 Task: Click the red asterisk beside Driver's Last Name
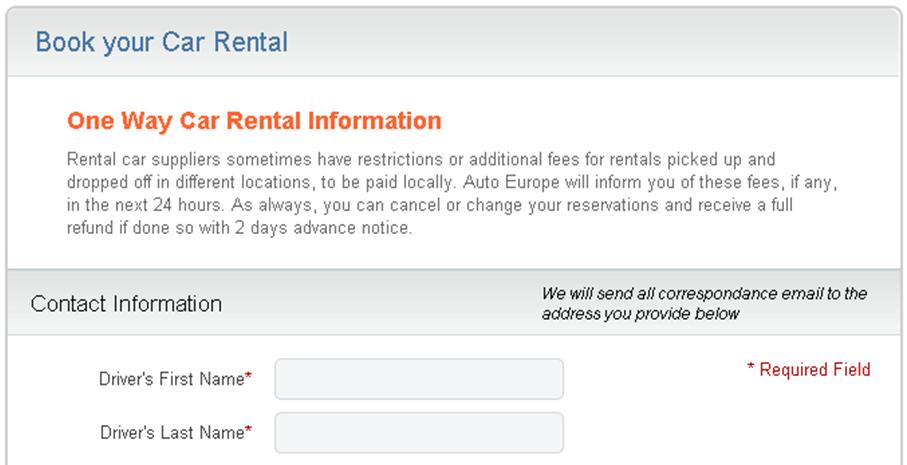(248, 432)
